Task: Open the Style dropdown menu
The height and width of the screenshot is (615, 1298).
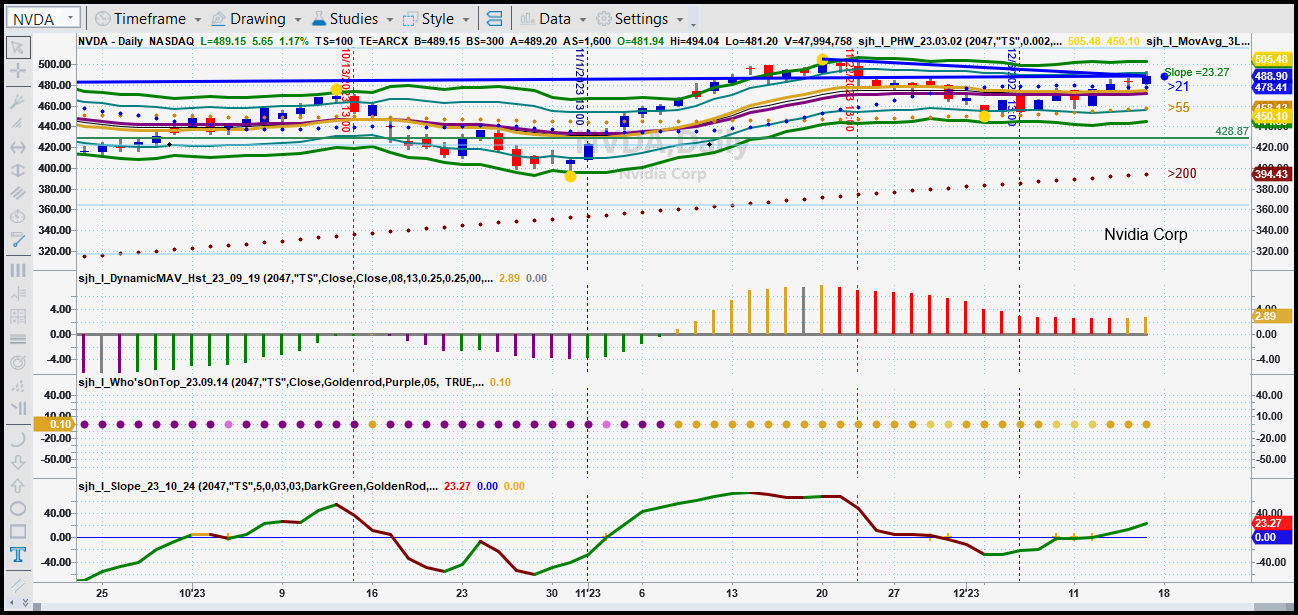Action: [436, 18]
